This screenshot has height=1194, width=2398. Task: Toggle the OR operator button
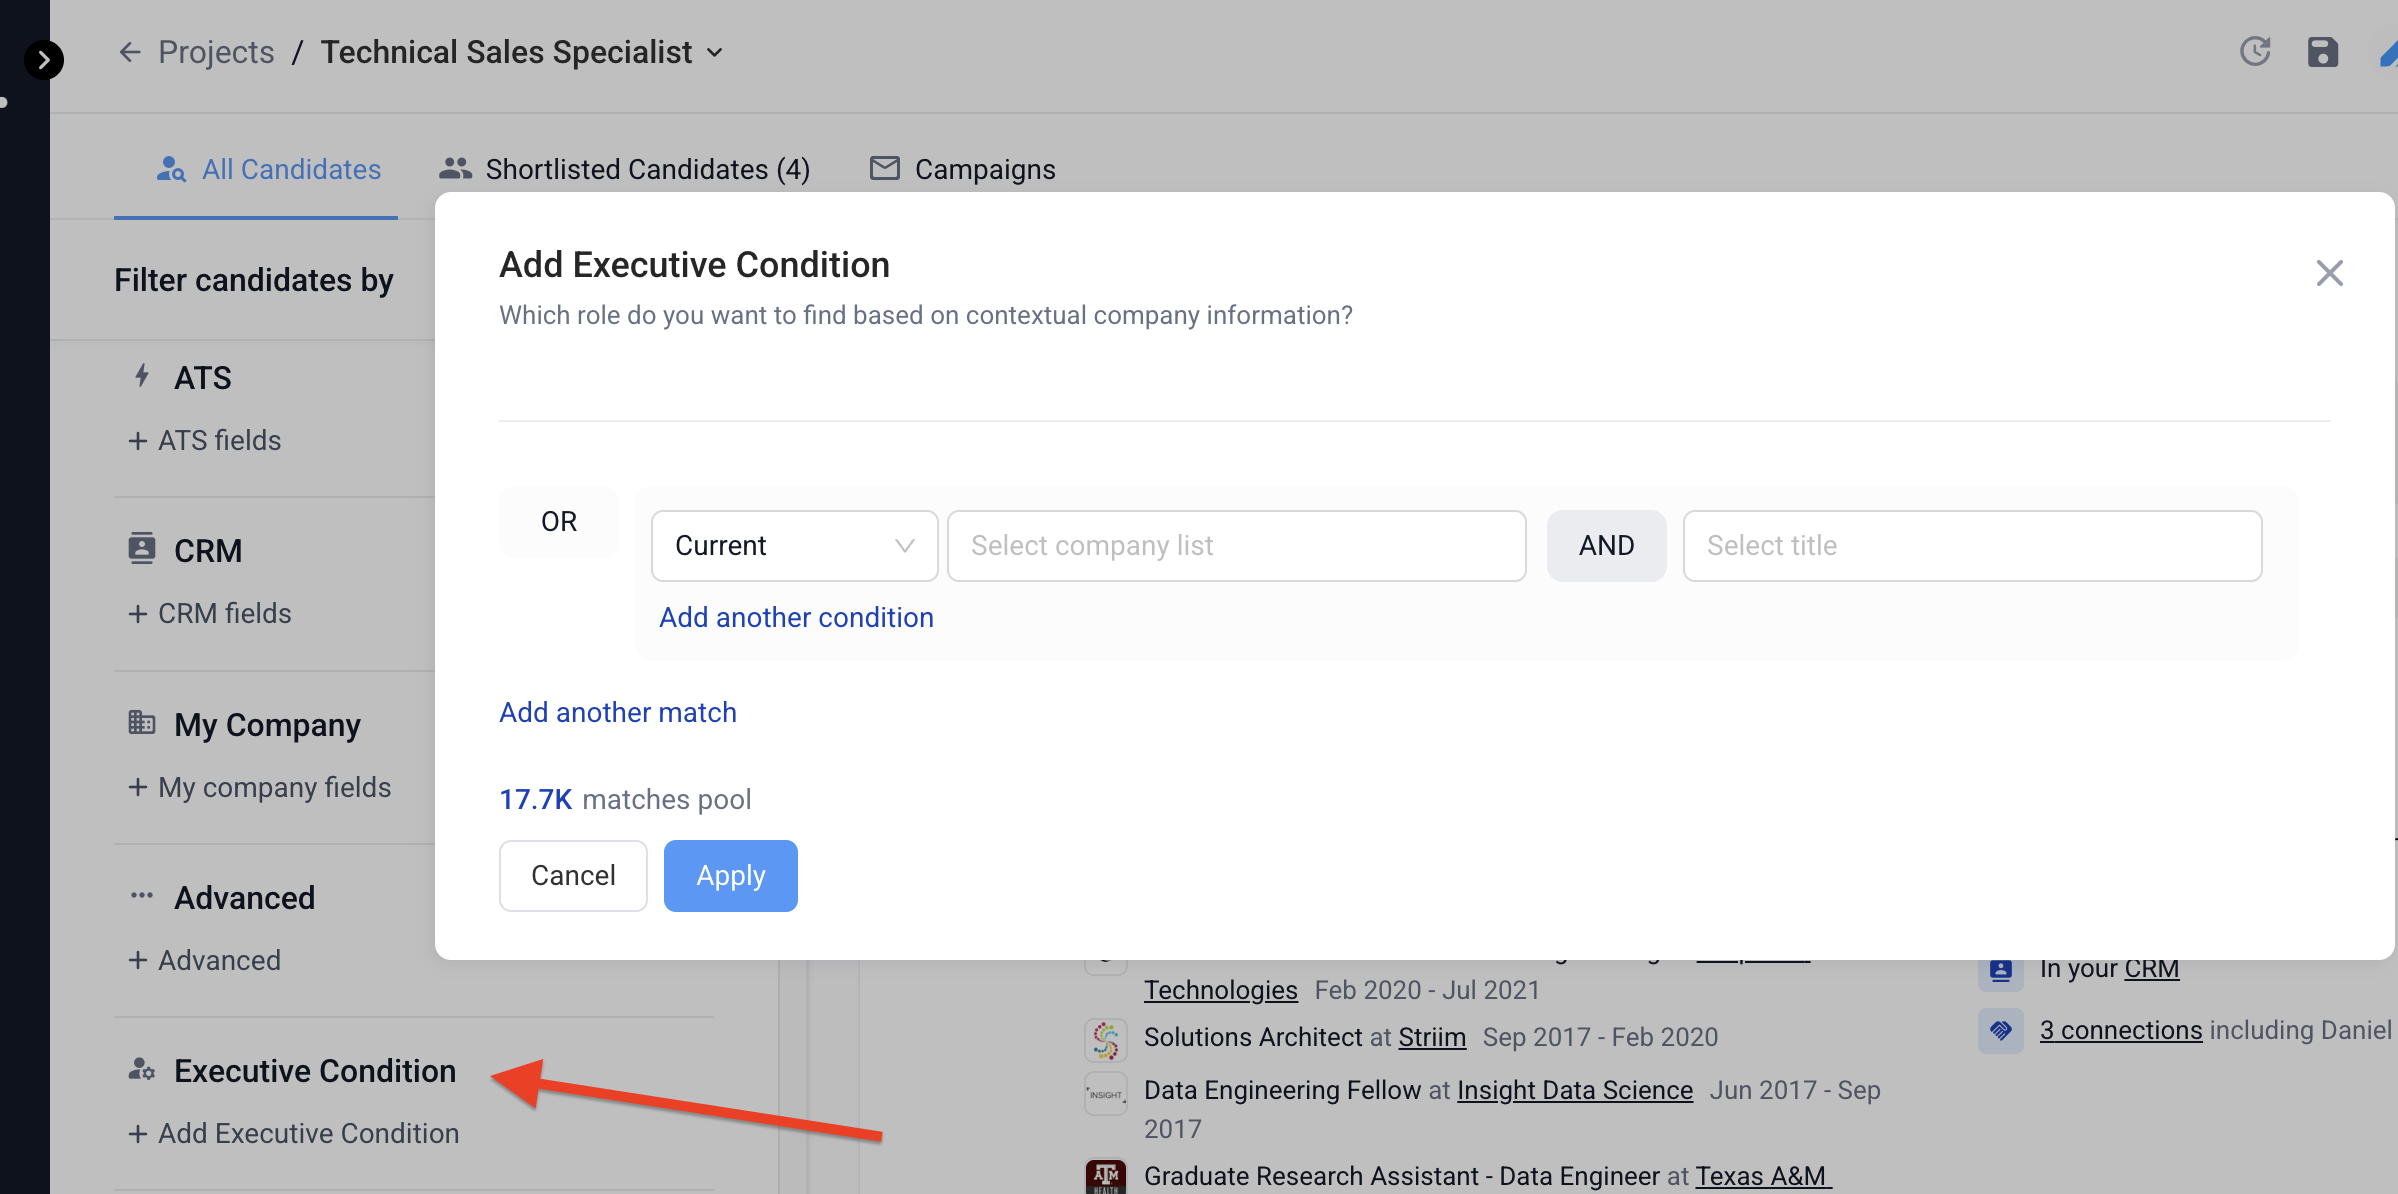point(559,522)
